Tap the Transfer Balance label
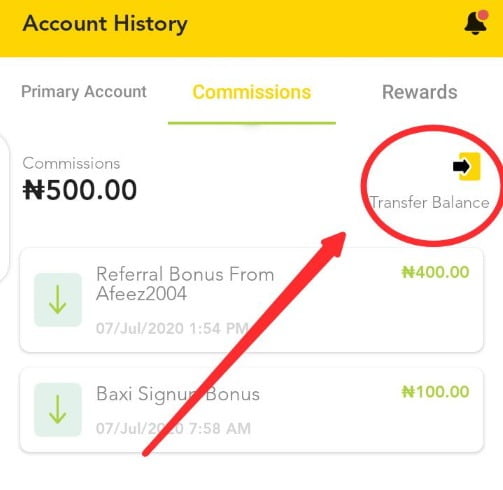Screen dimensions: 503x490 pos(430,202)
